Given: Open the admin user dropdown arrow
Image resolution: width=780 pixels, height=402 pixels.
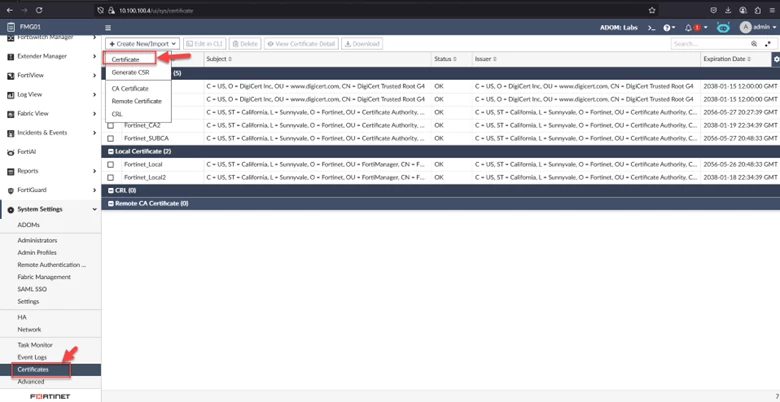Looking at the screenshot, I should pos(774,27).
